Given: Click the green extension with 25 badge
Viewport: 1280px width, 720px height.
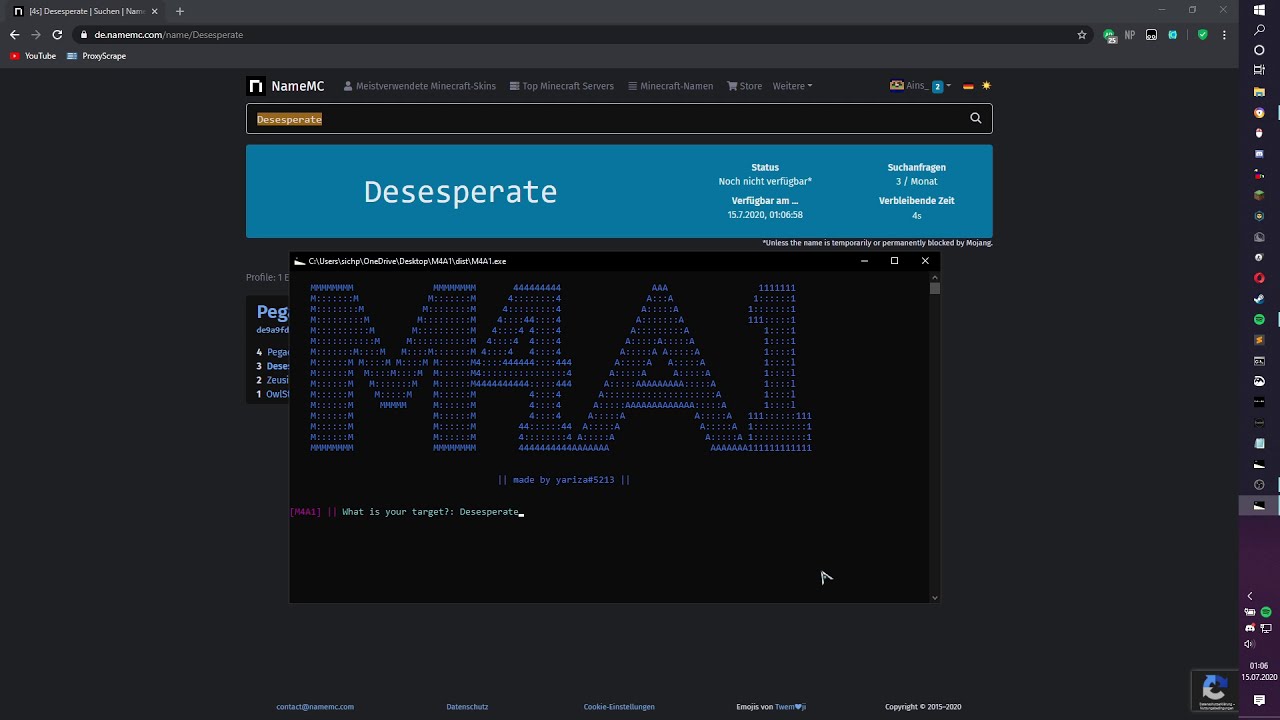Looking at the screenshot, I should [x=1110, y=35].
